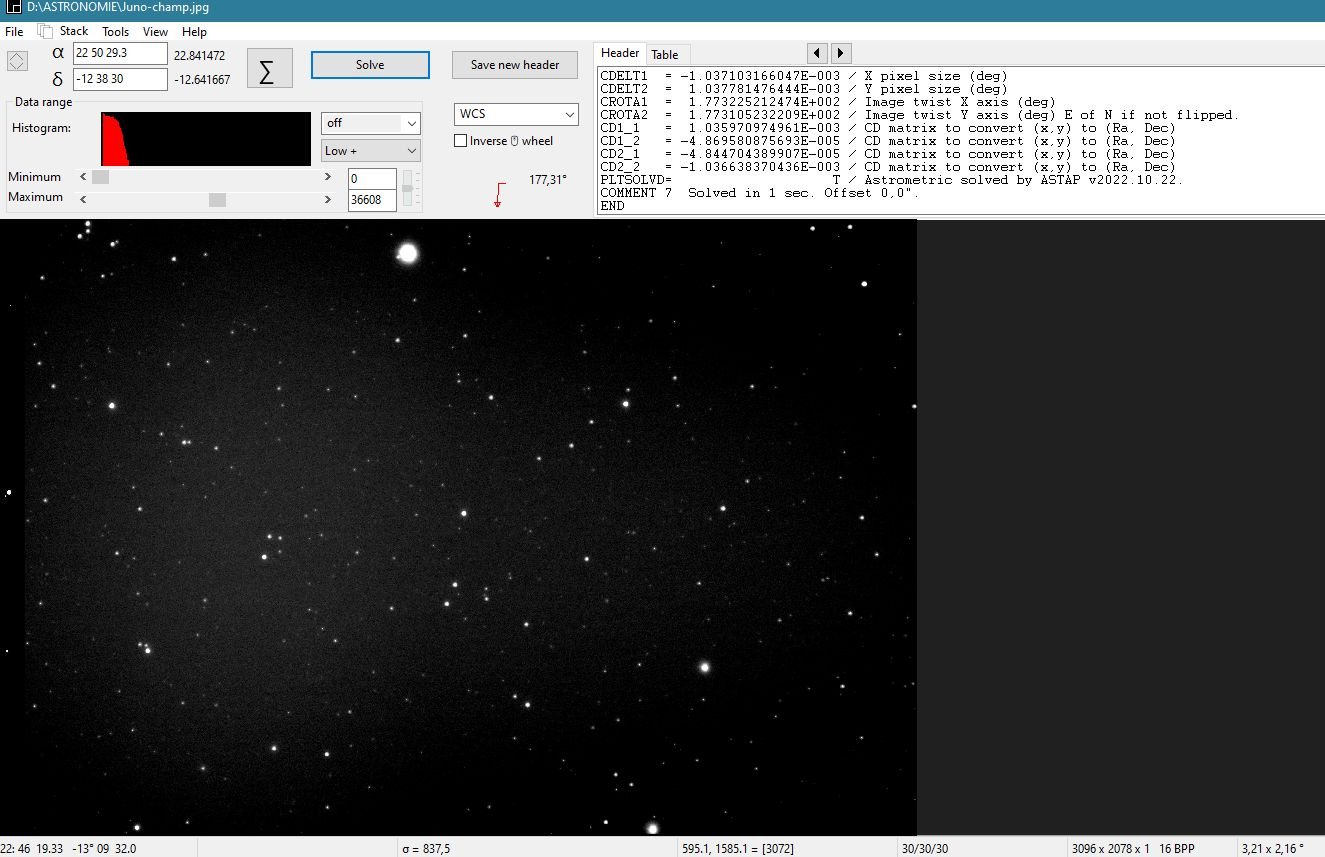
Task: Enable Inverse mouse wheel checkbox
Action: pyautogui.click(x=461, y=141)
